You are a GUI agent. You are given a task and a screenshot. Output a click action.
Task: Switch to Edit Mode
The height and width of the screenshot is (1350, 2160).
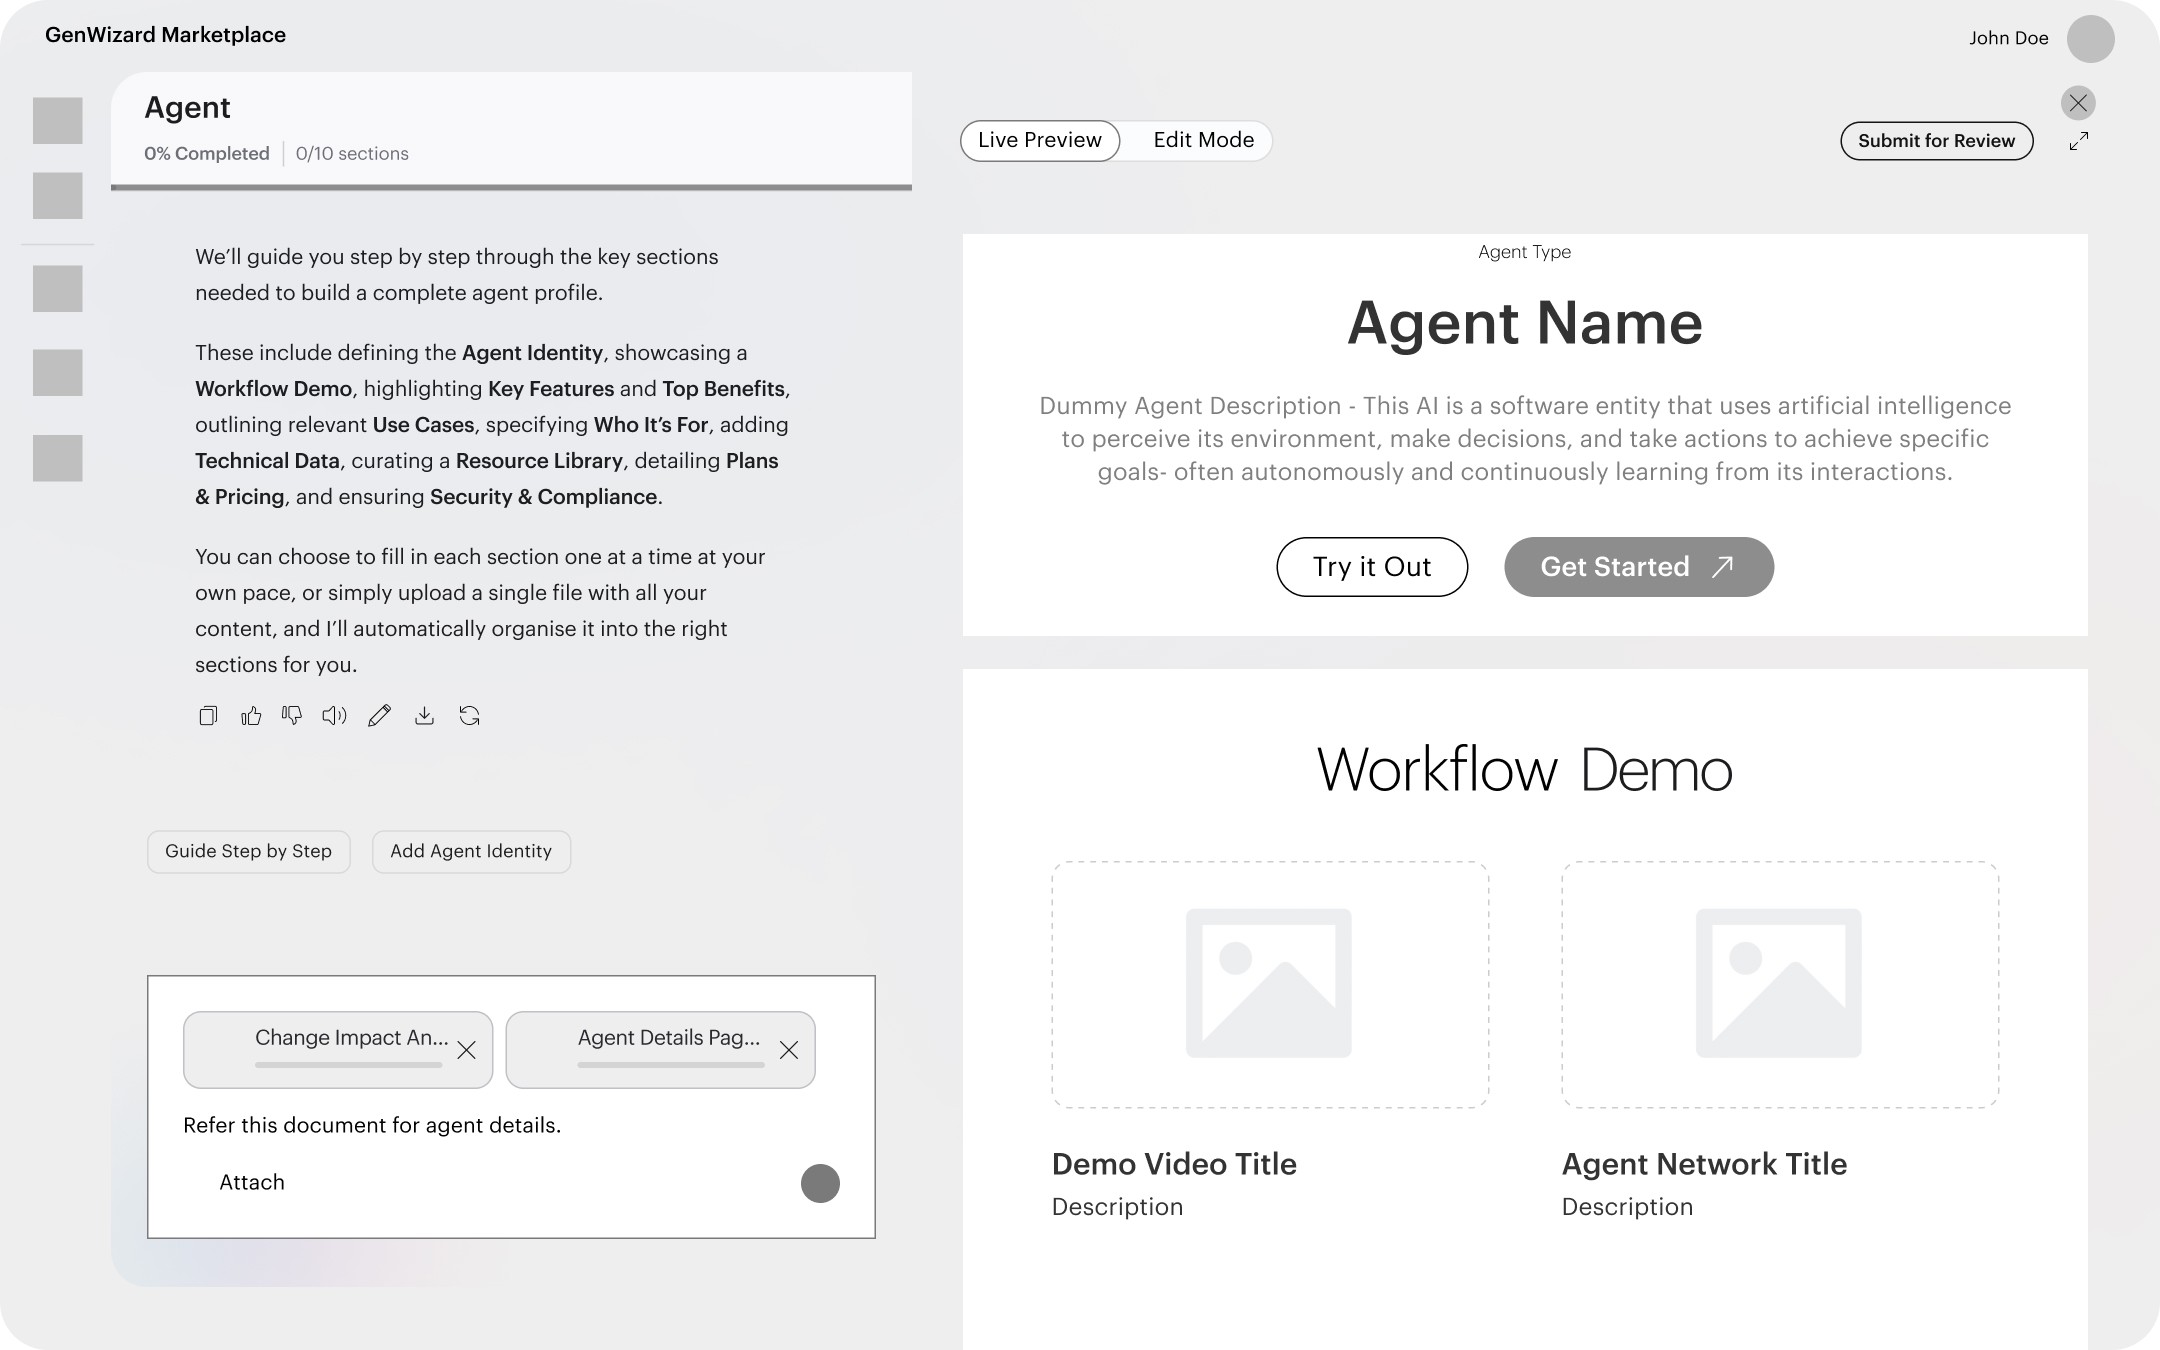click(1203, 140)
